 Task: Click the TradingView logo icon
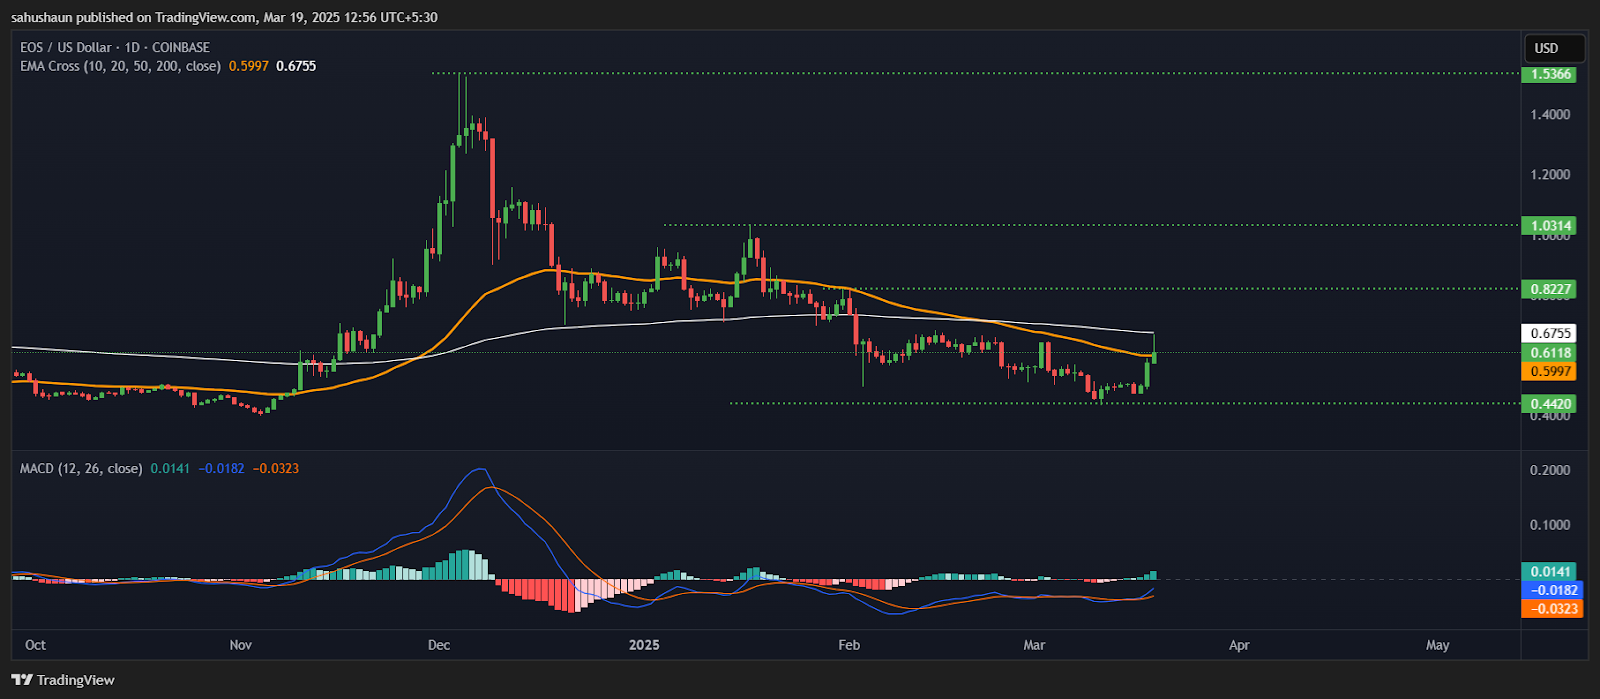[22, 680]
